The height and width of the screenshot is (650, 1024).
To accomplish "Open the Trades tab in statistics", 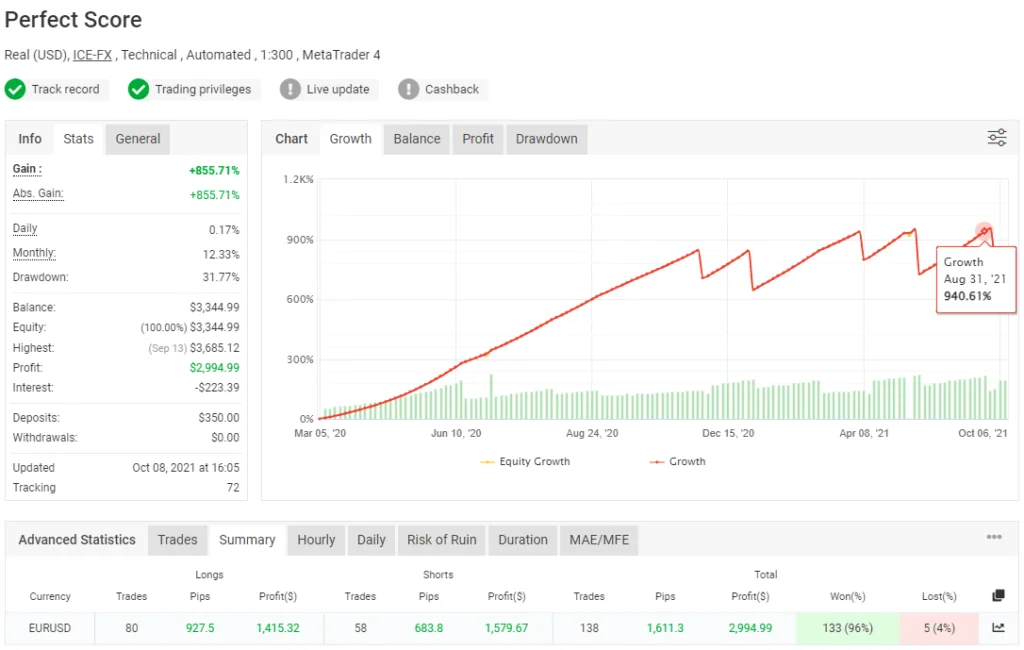I will pos(177,540).
